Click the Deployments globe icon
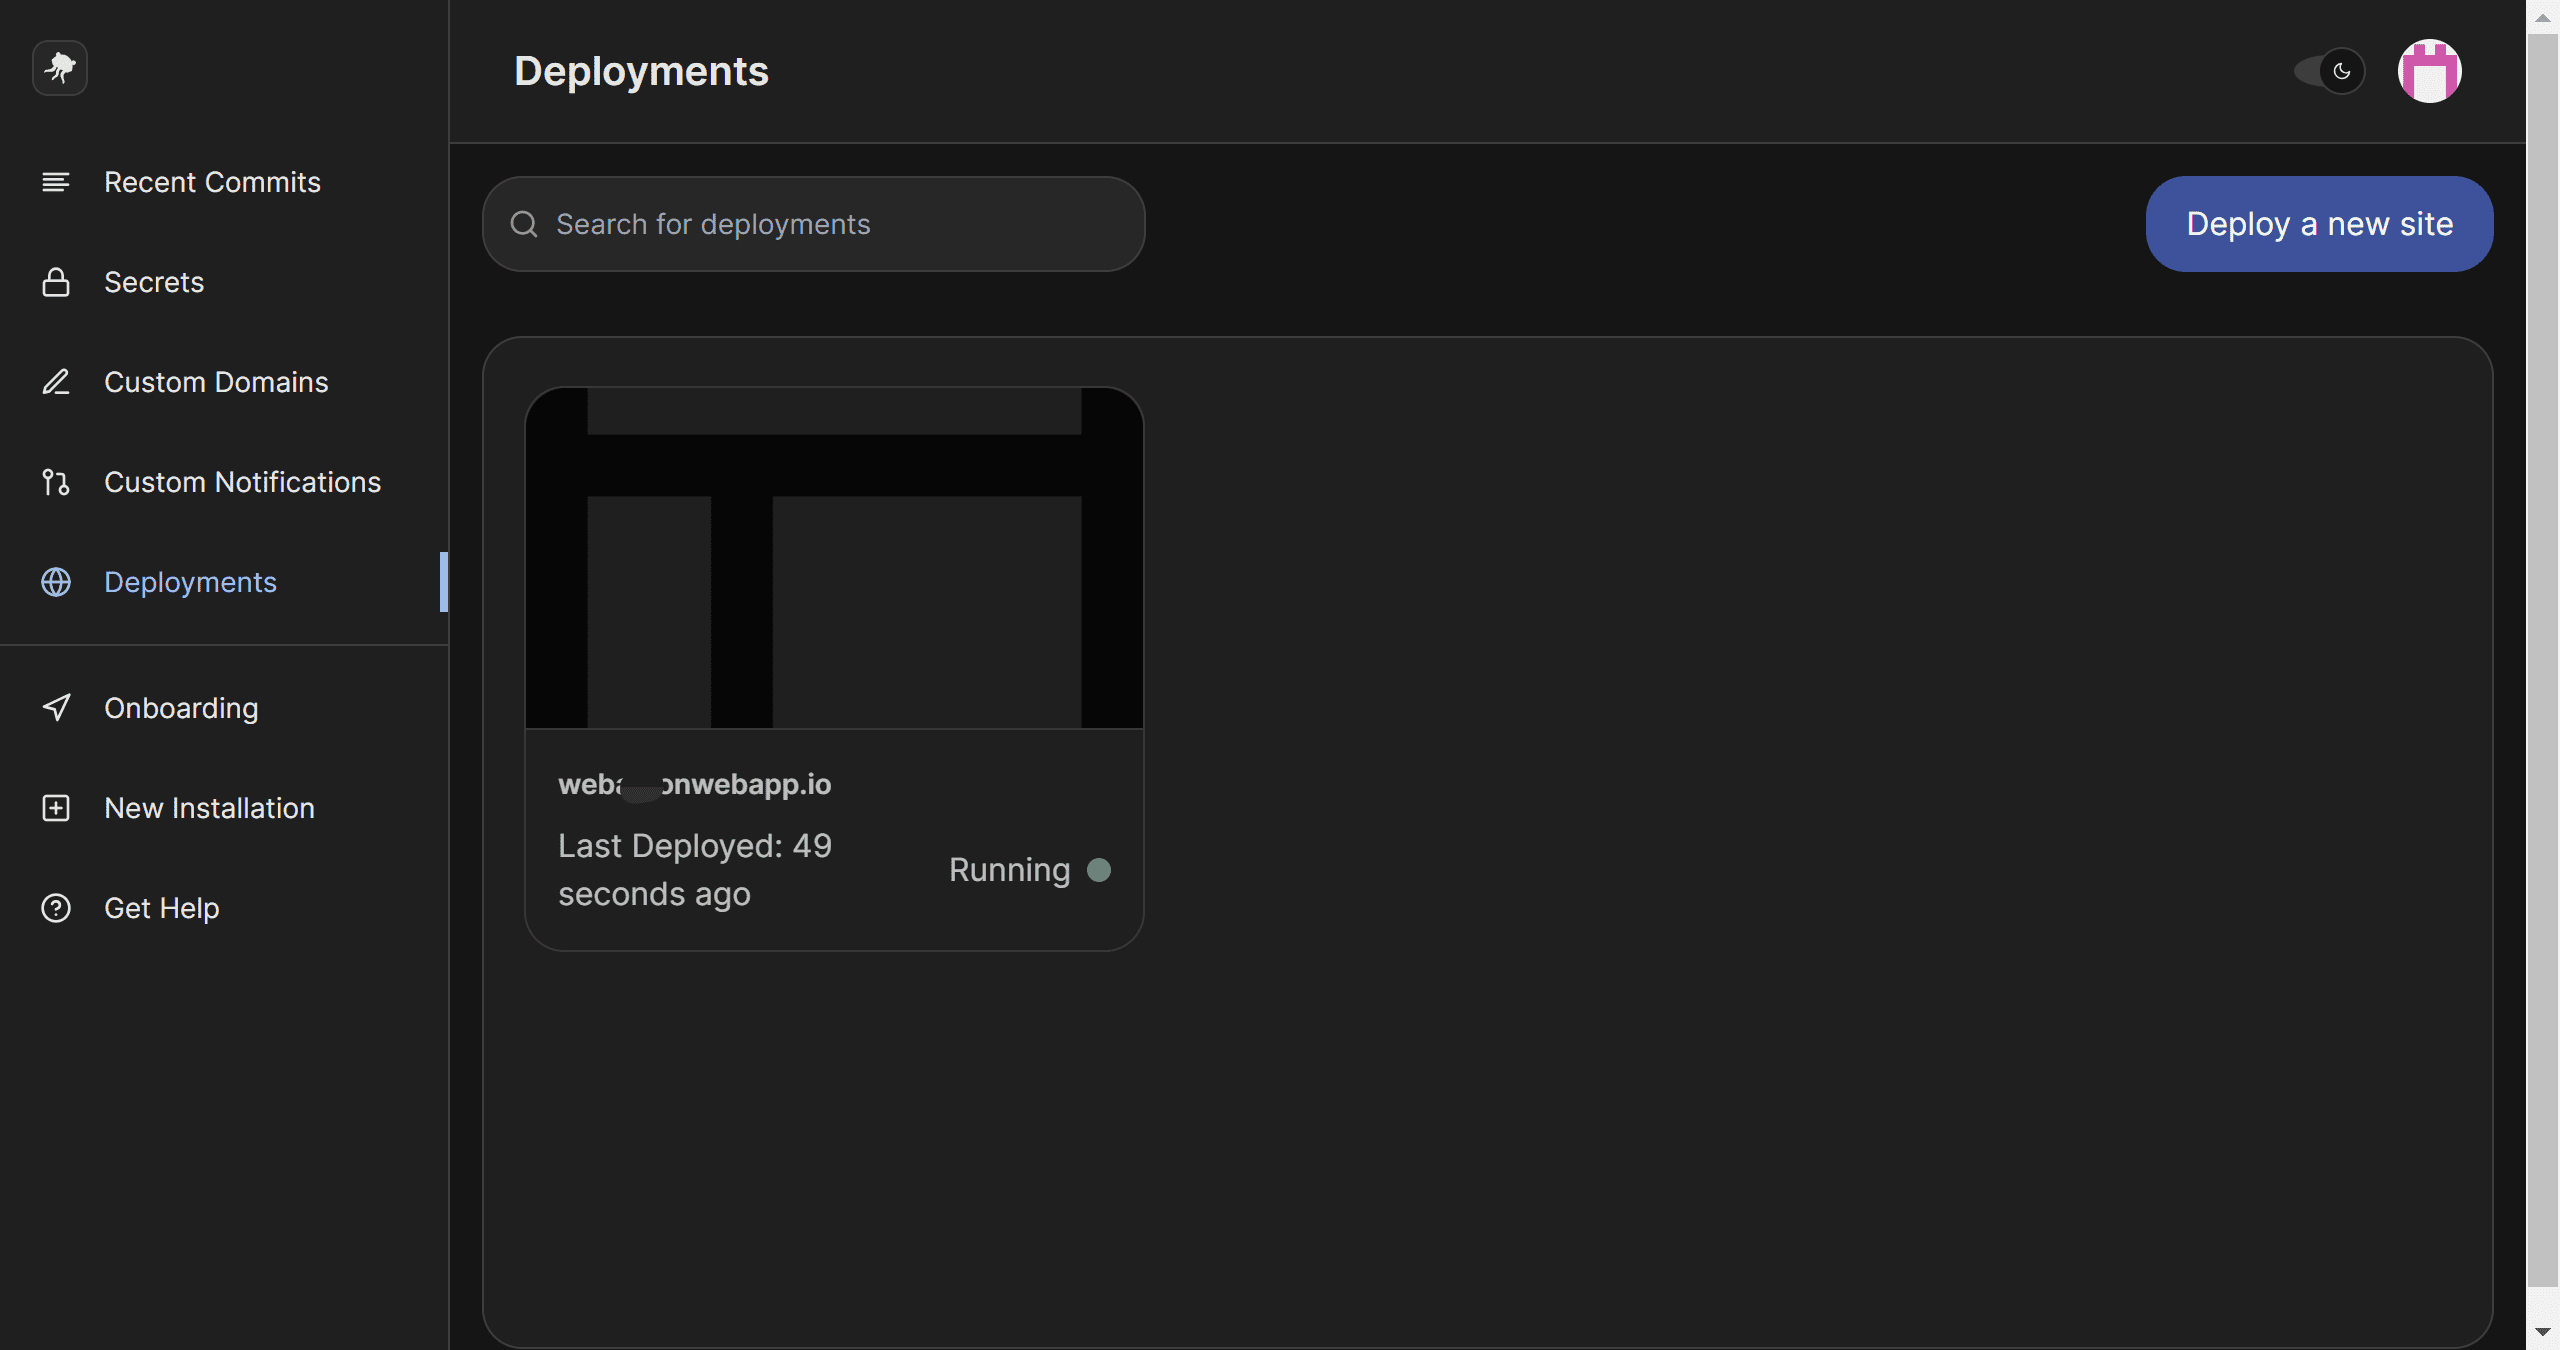The width and height of the screenshot is (2560, 1350). click(x=56, y=582)
